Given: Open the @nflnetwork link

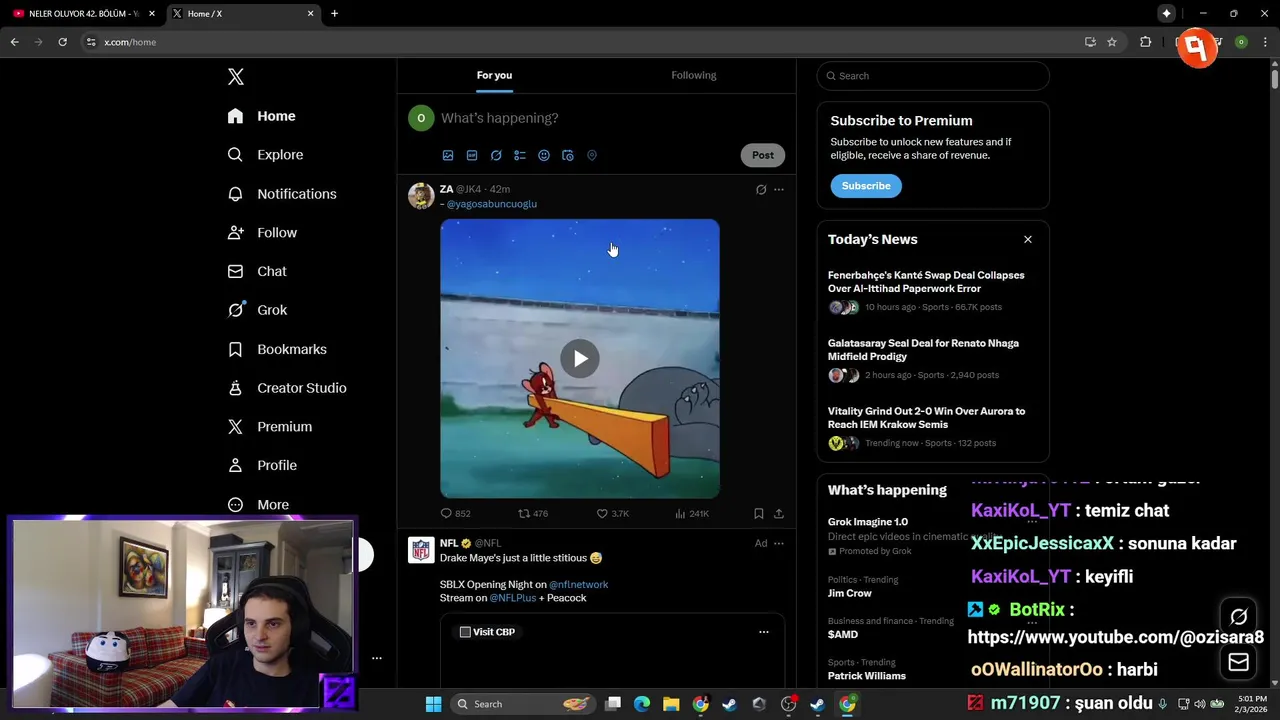Looking at the screenshot, I should click(579, 585).
